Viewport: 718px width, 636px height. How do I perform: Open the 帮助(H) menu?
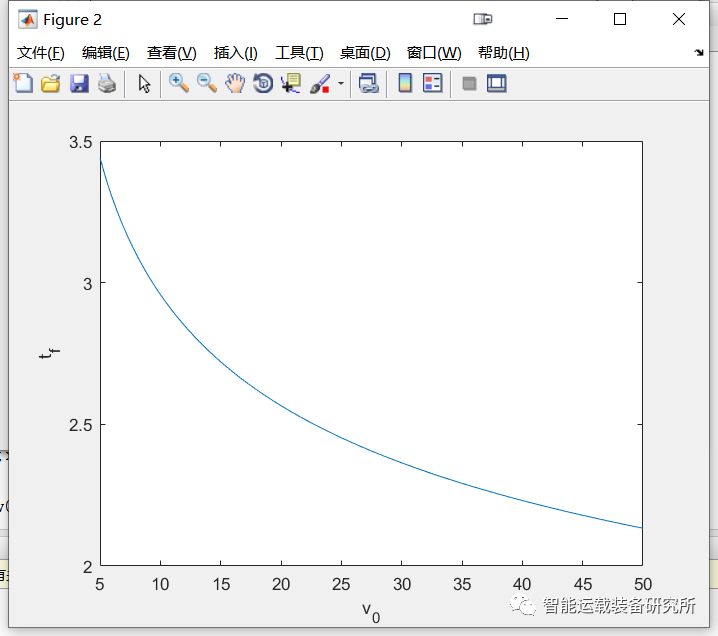click(504, 53)
